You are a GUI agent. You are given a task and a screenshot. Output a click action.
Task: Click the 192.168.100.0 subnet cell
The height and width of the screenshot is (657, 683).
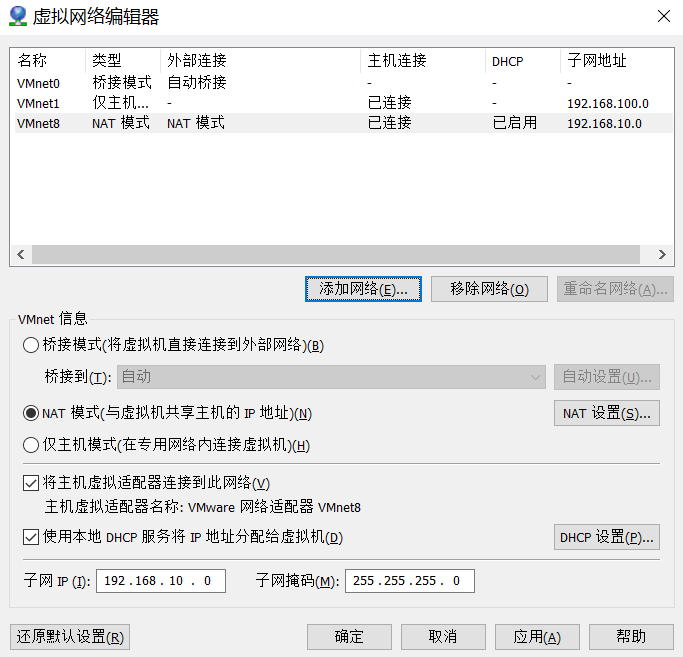coord(608,104)
